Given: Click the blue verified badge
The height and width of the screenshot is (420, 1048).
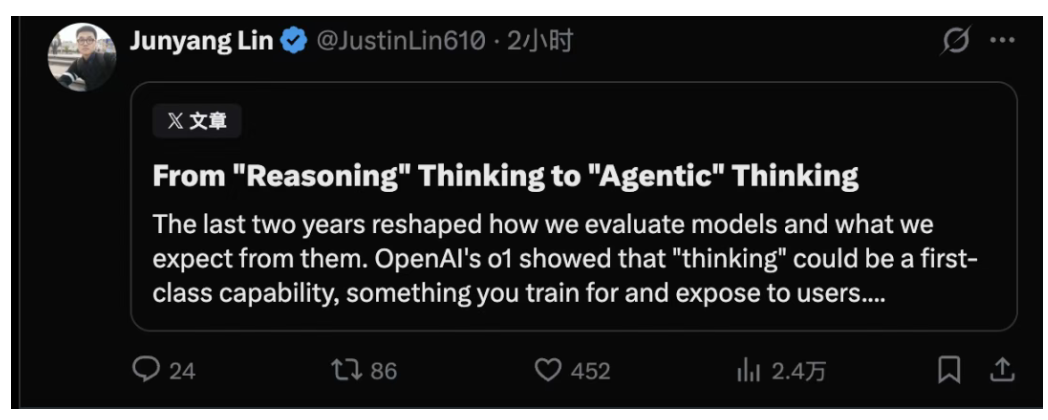Looking at the screenshot, I should pyautogui.click(x=293, y=43).
